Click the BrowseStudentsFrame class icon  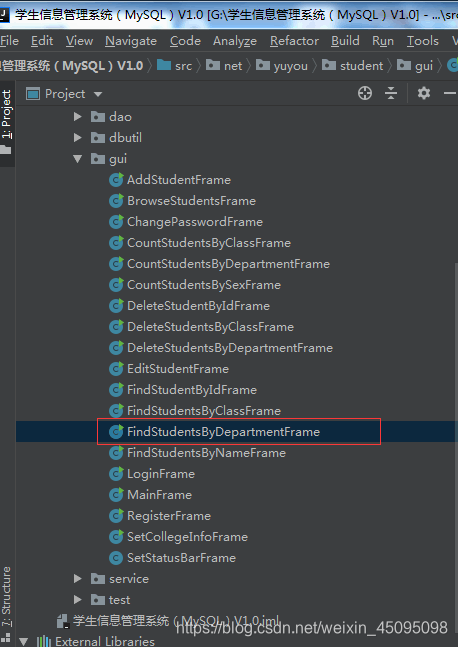click(x=116, y=201)
